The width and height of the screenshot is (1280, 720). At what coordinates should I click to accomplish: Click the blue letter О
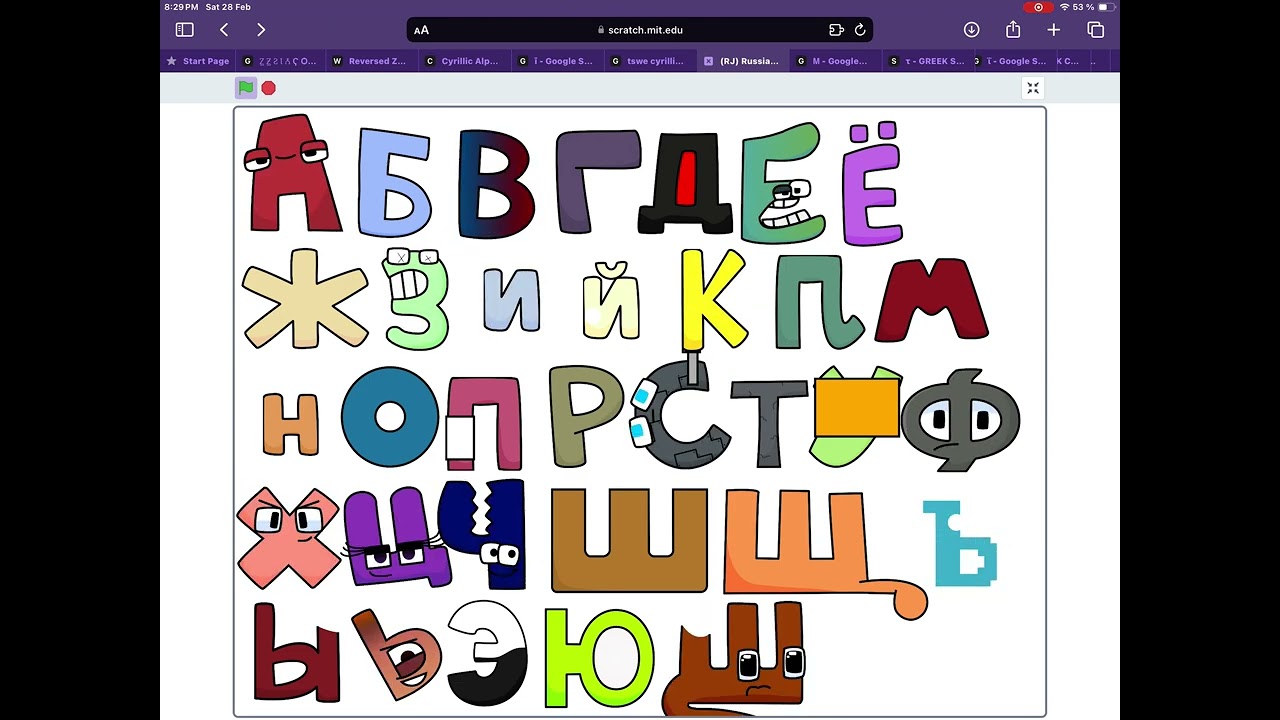[390, 417]
